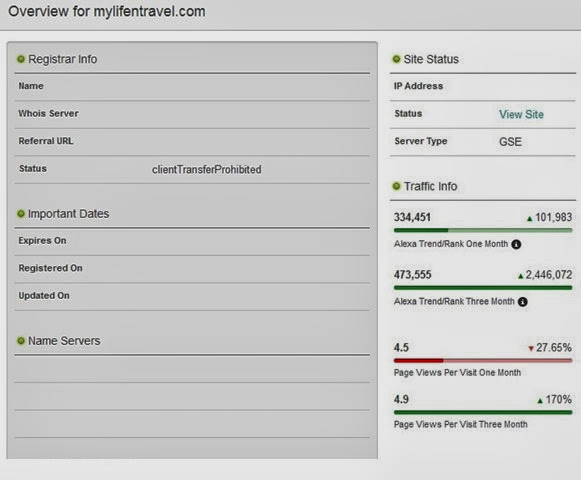Click green up arrow beside 170%
This screenshot has width=581, height=480.
tap(540, 401)
